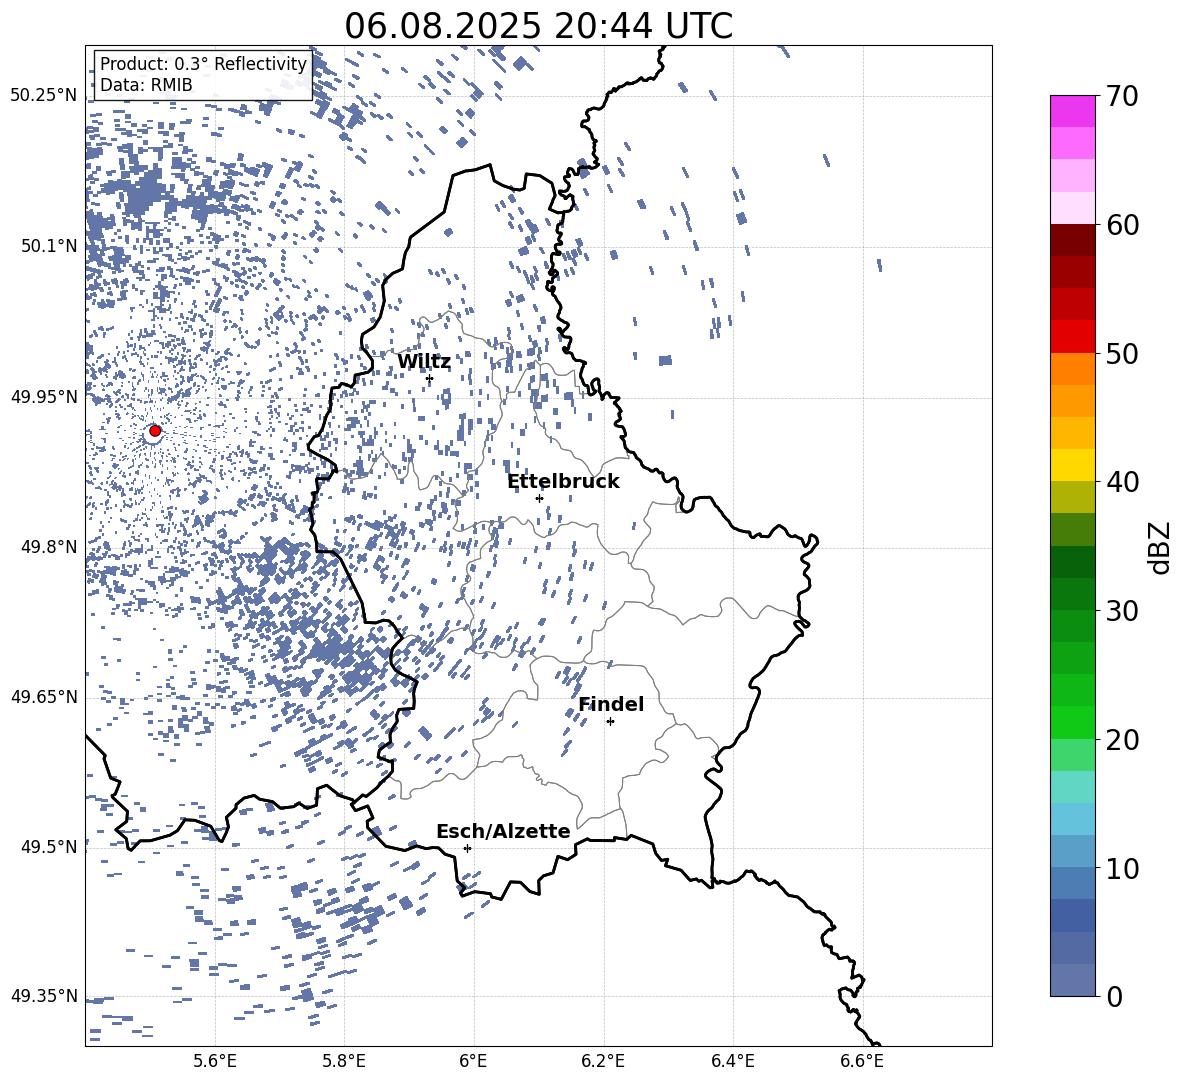Click the 5.8°E longitude label
The width and height of the screenshot is (1184, 1081).
point(344,1061)
